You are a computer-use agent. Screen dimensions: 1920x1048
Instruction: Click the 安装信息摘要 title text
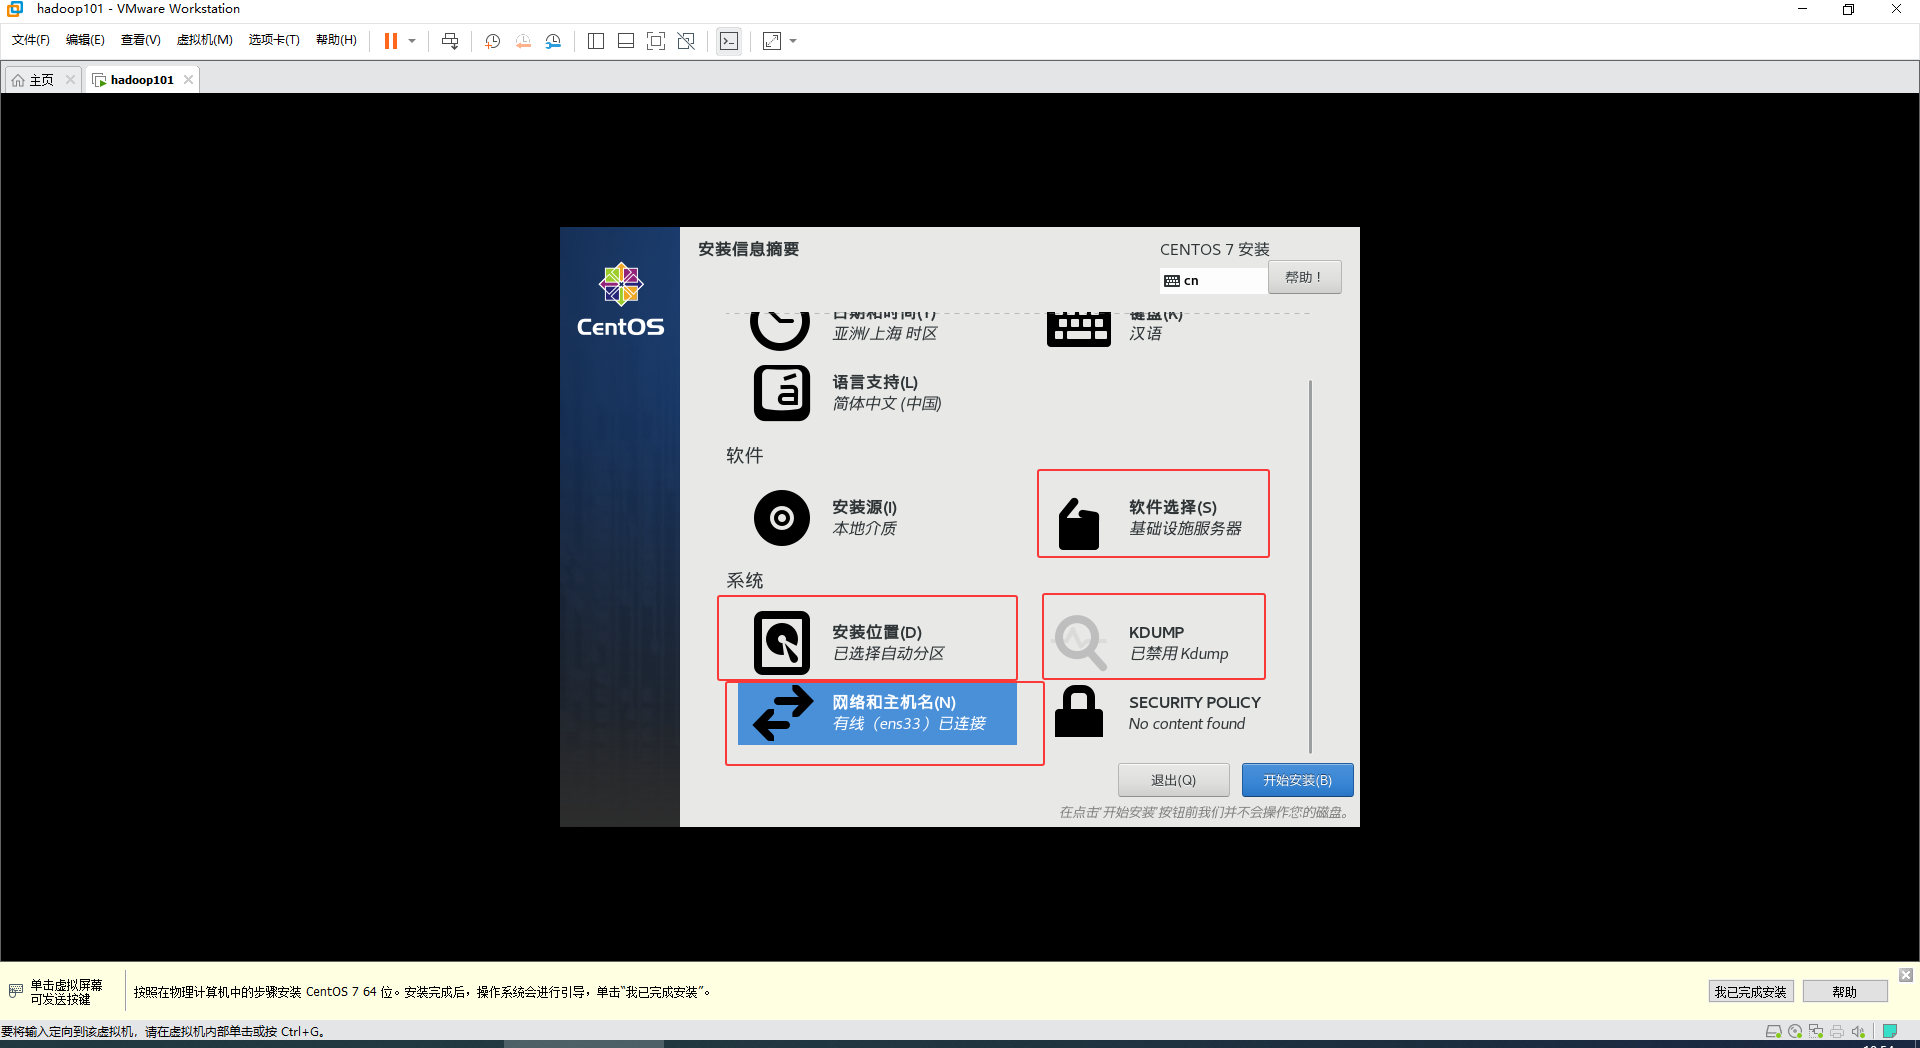[748, 249]
